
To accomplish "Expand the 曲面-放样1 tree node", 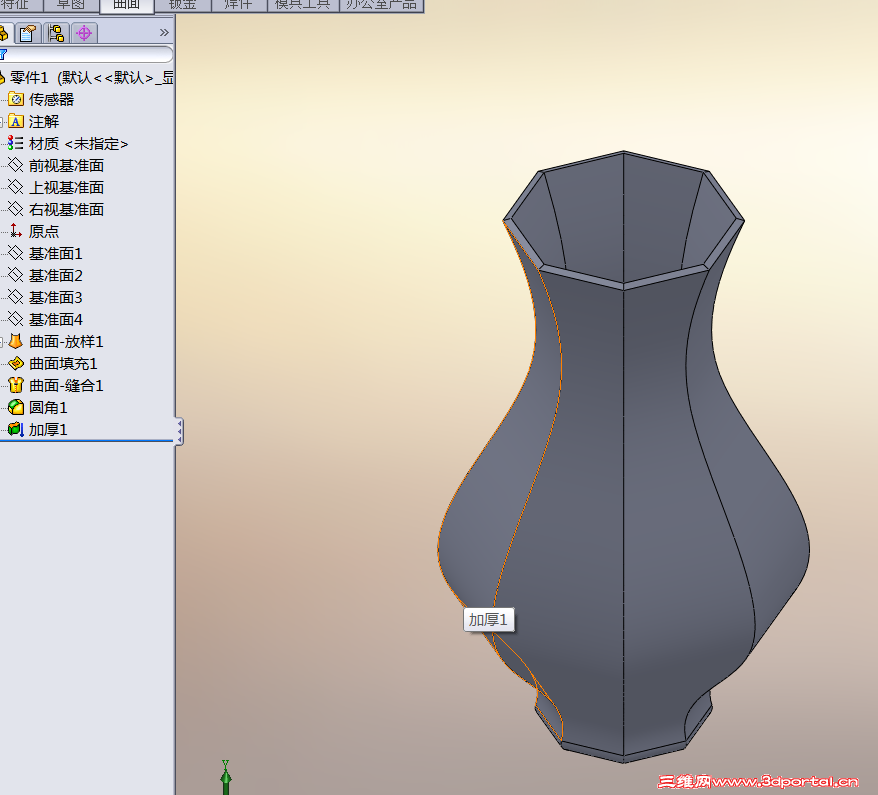I will tap(2, 342).
